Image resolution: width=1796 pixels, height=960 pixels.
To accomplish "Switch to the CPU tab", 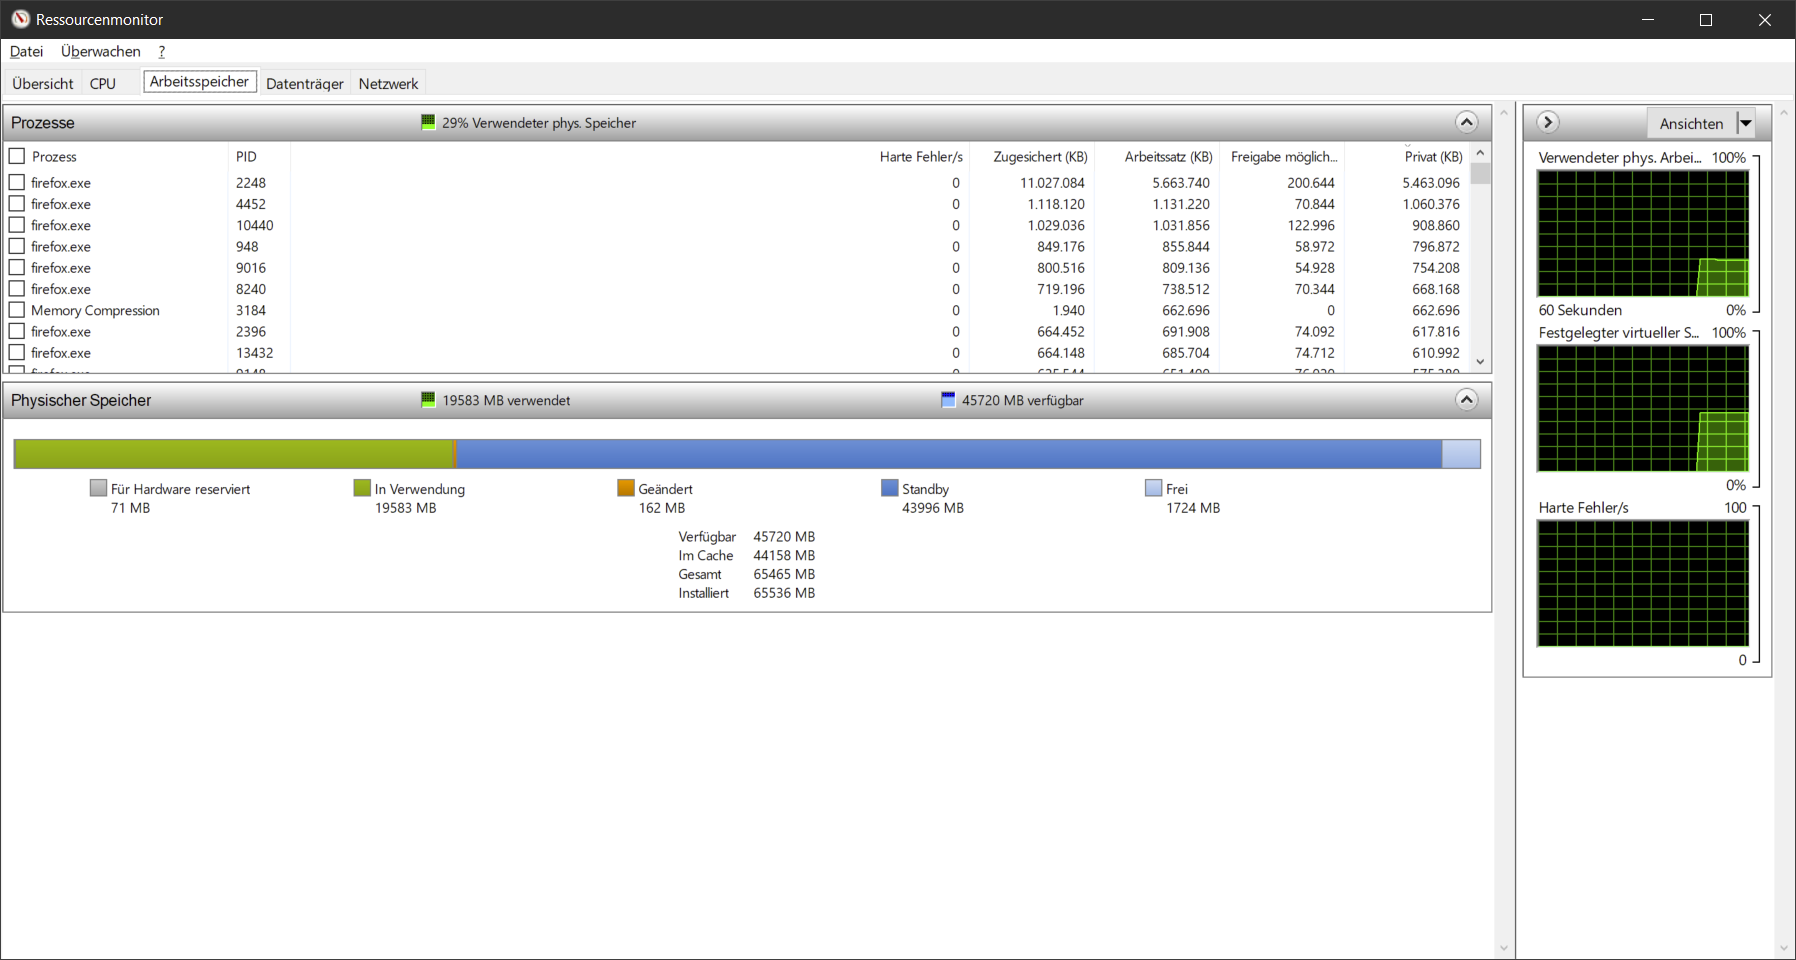I will point(103,83).
